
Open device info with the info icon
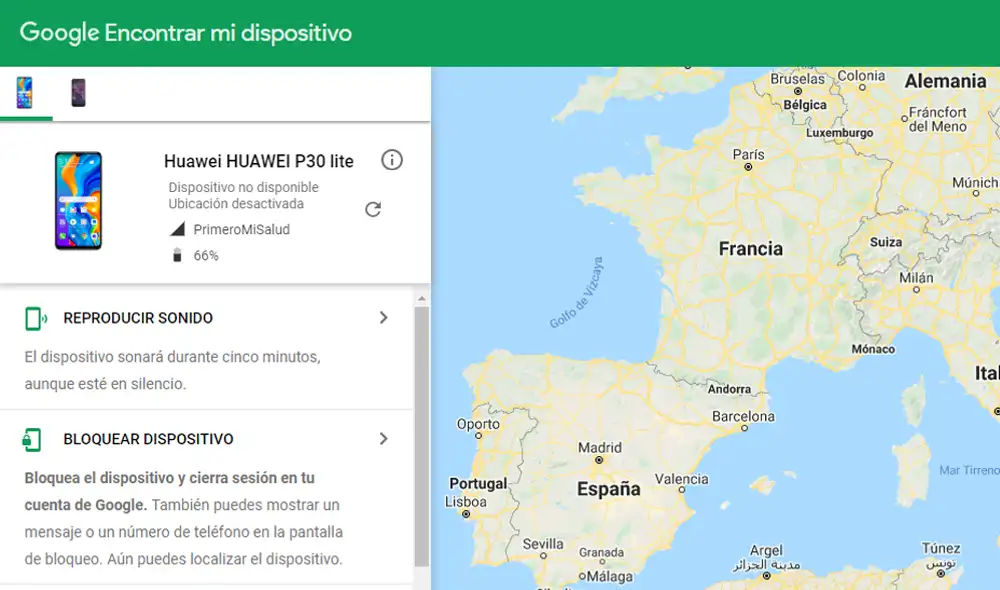click(x=392, y=160)
